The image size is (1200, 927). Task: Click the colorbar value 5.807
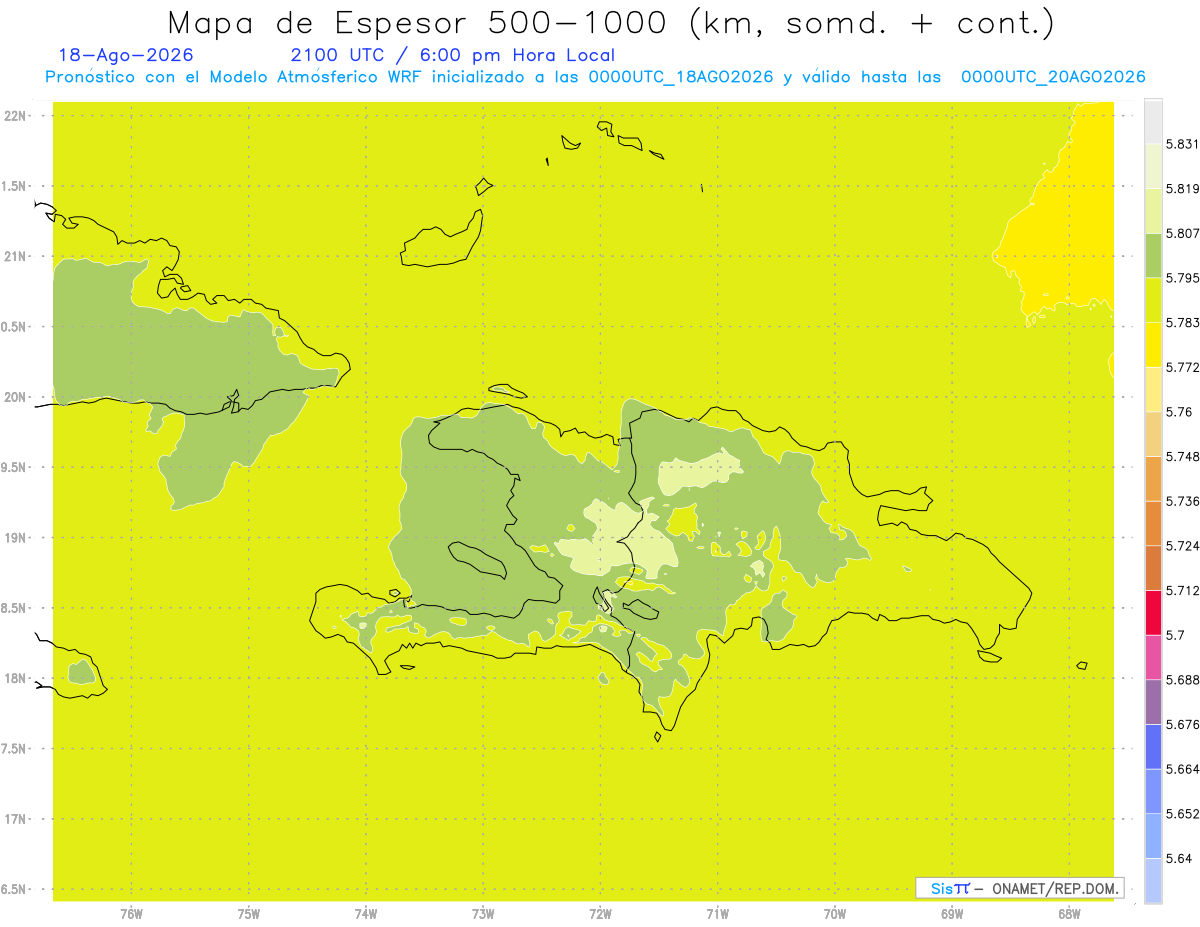(x=1183, y=233)
